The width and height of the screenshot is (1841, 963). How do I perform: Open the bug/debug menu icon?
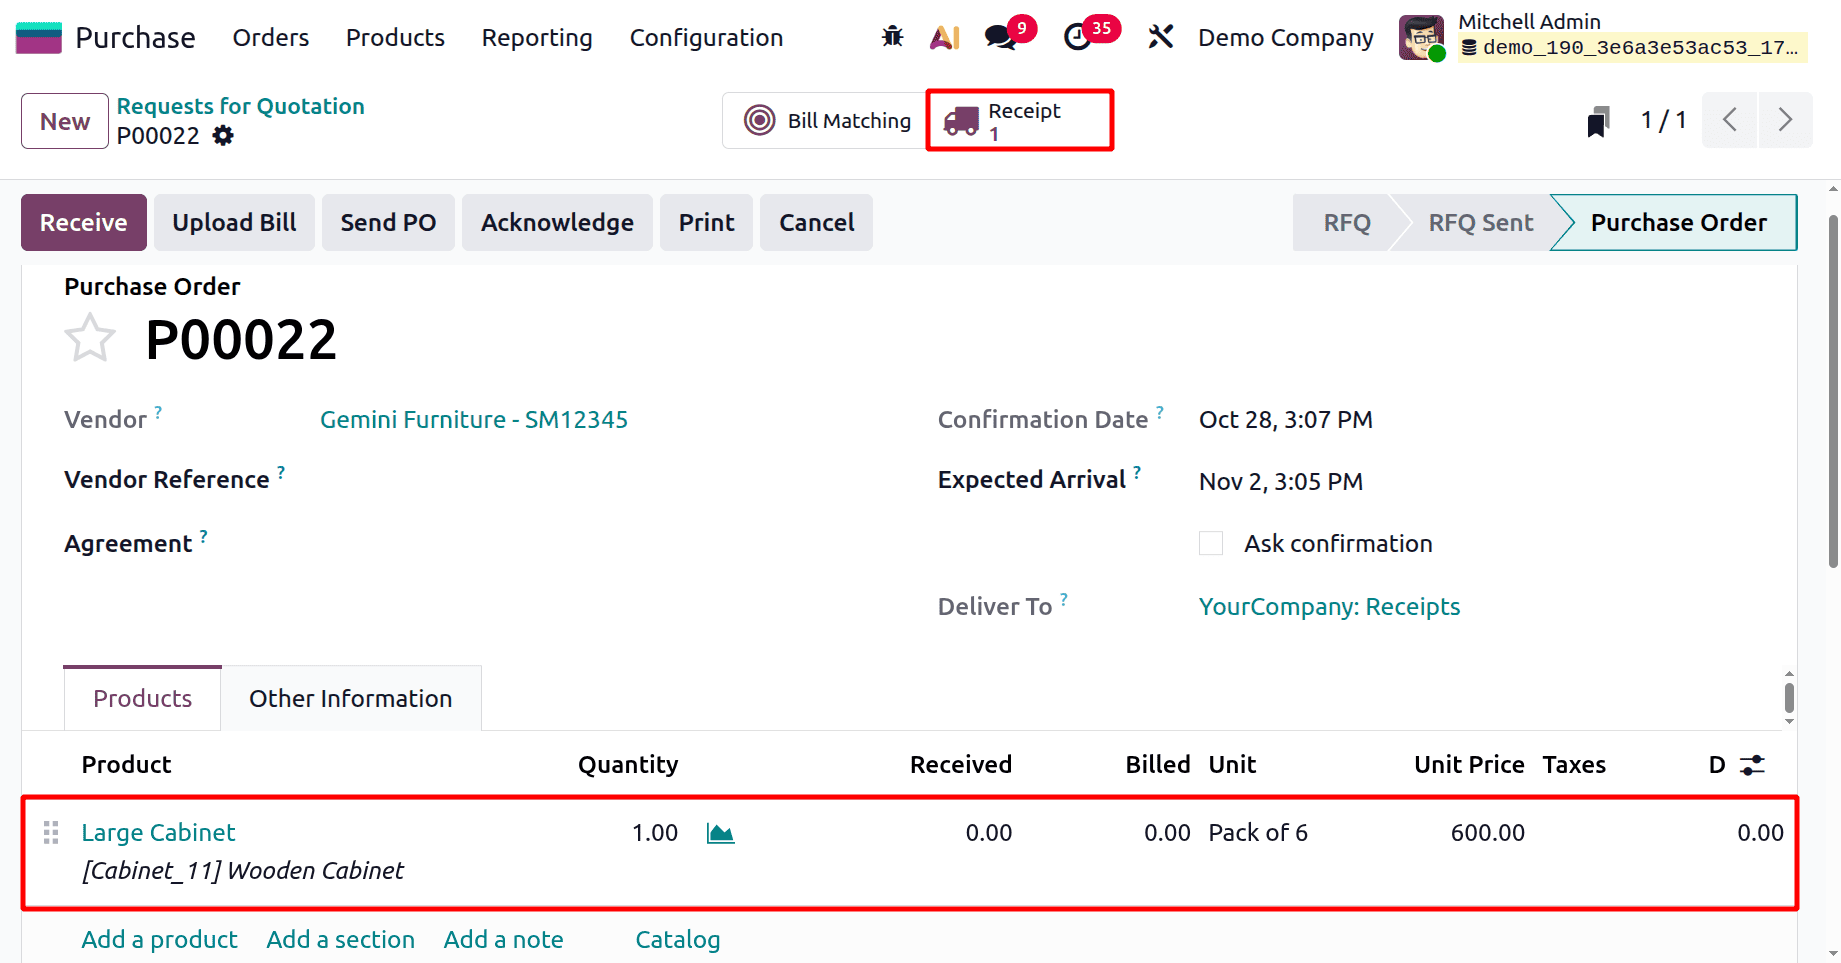coord(891,36)
